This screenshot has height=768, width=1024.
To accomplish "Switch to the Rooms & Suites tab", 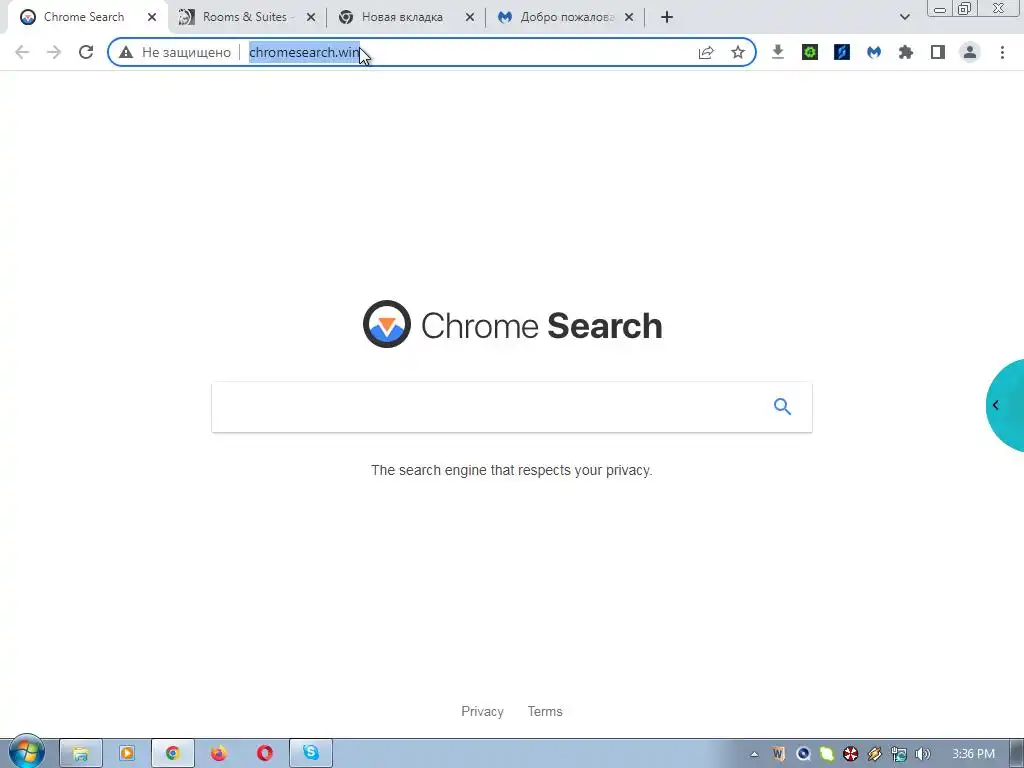I will pyautogui.click(x=244, y=17).
